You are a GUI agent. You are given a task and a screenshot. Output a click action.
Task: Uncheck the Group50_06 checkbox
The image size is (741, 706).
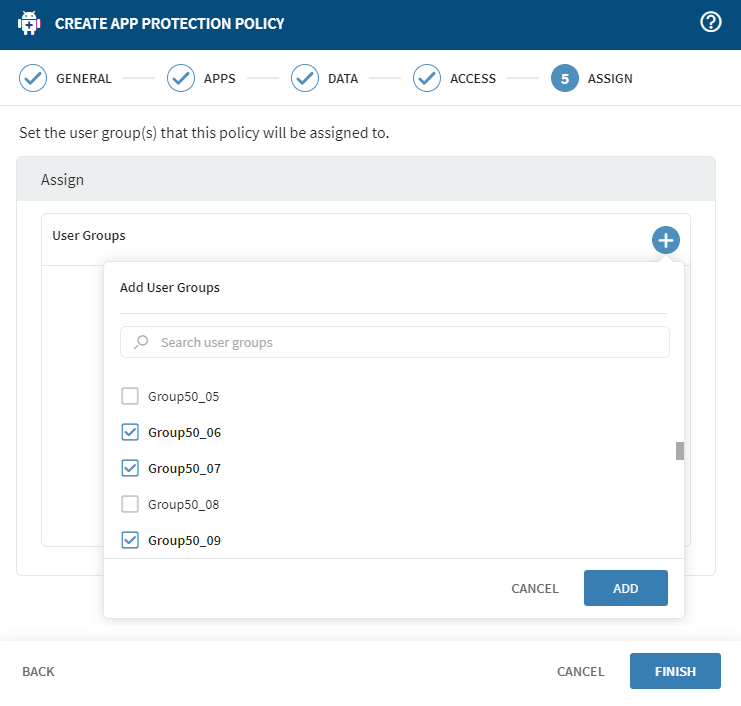click(x=130, y=433)
